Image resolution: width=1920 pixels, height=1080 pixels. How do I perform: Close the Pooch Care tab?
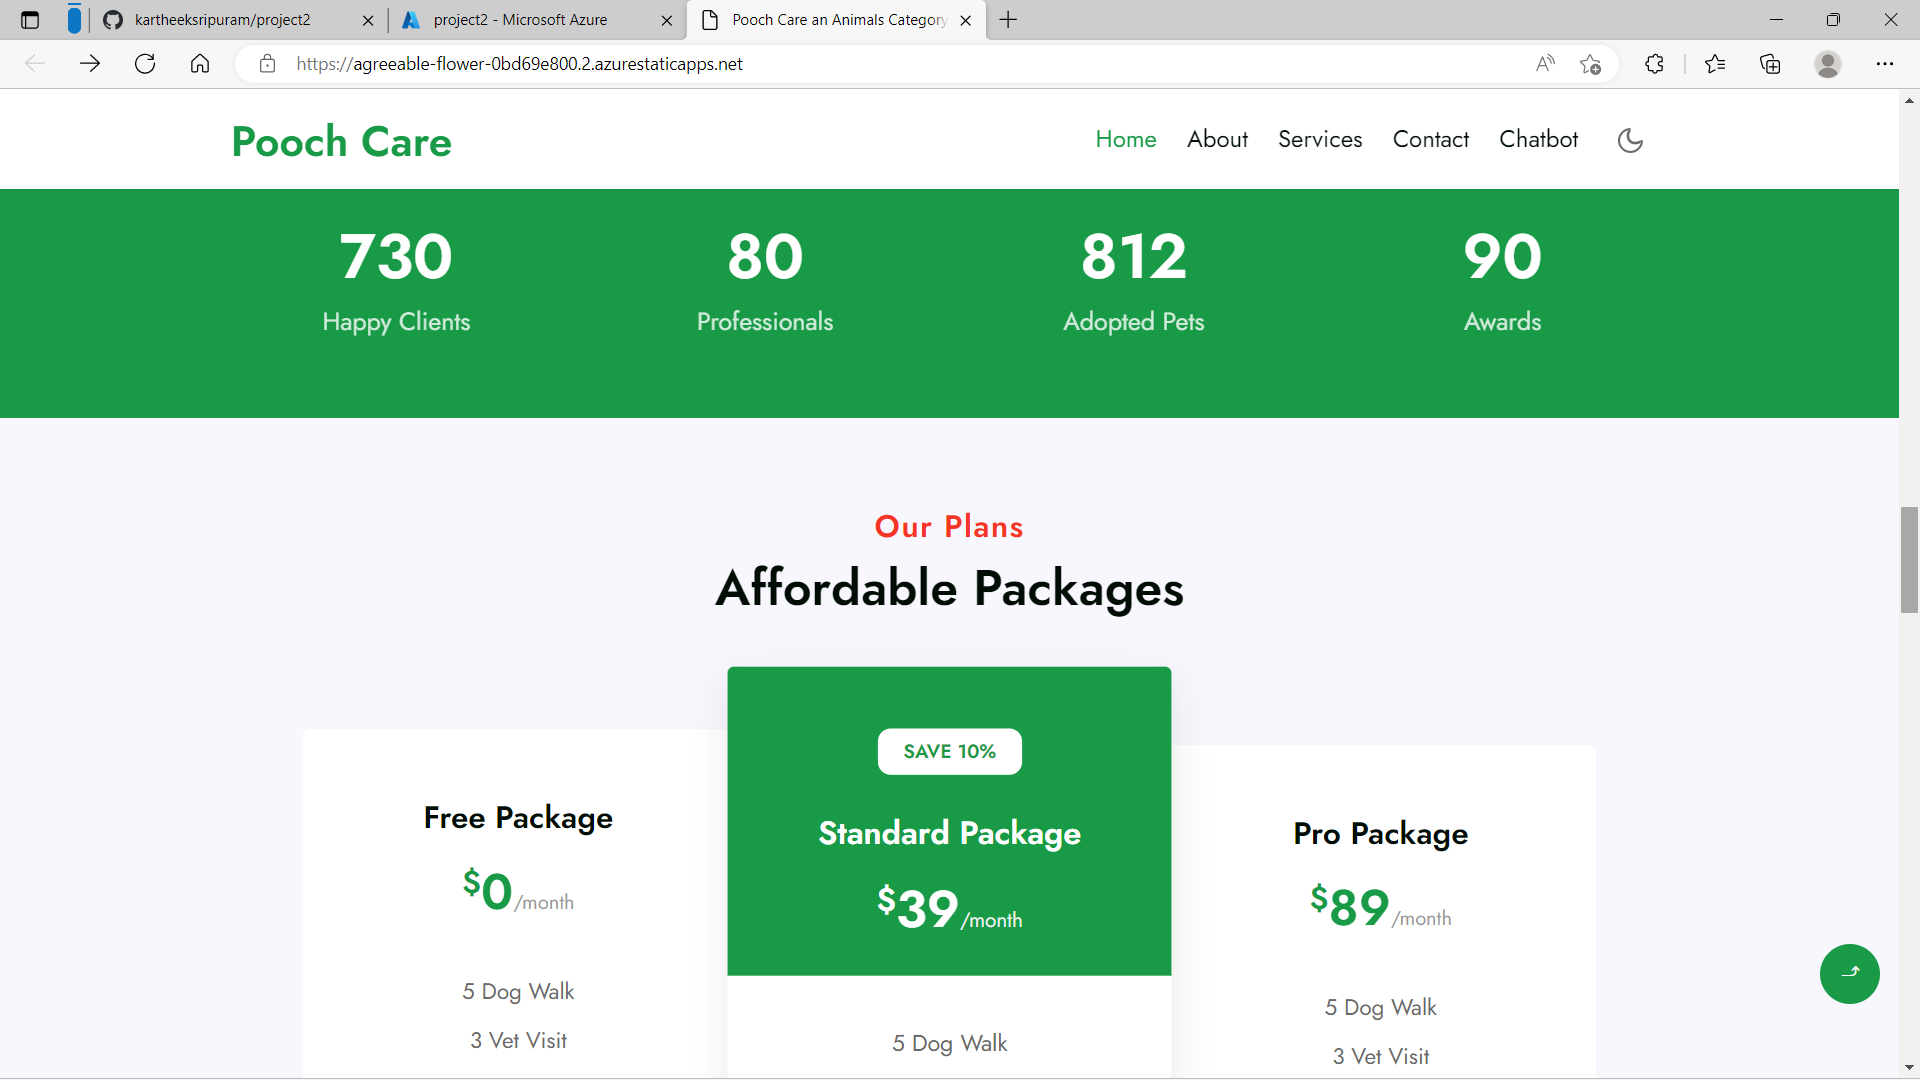pyautogui.click(x=965, y=20)
